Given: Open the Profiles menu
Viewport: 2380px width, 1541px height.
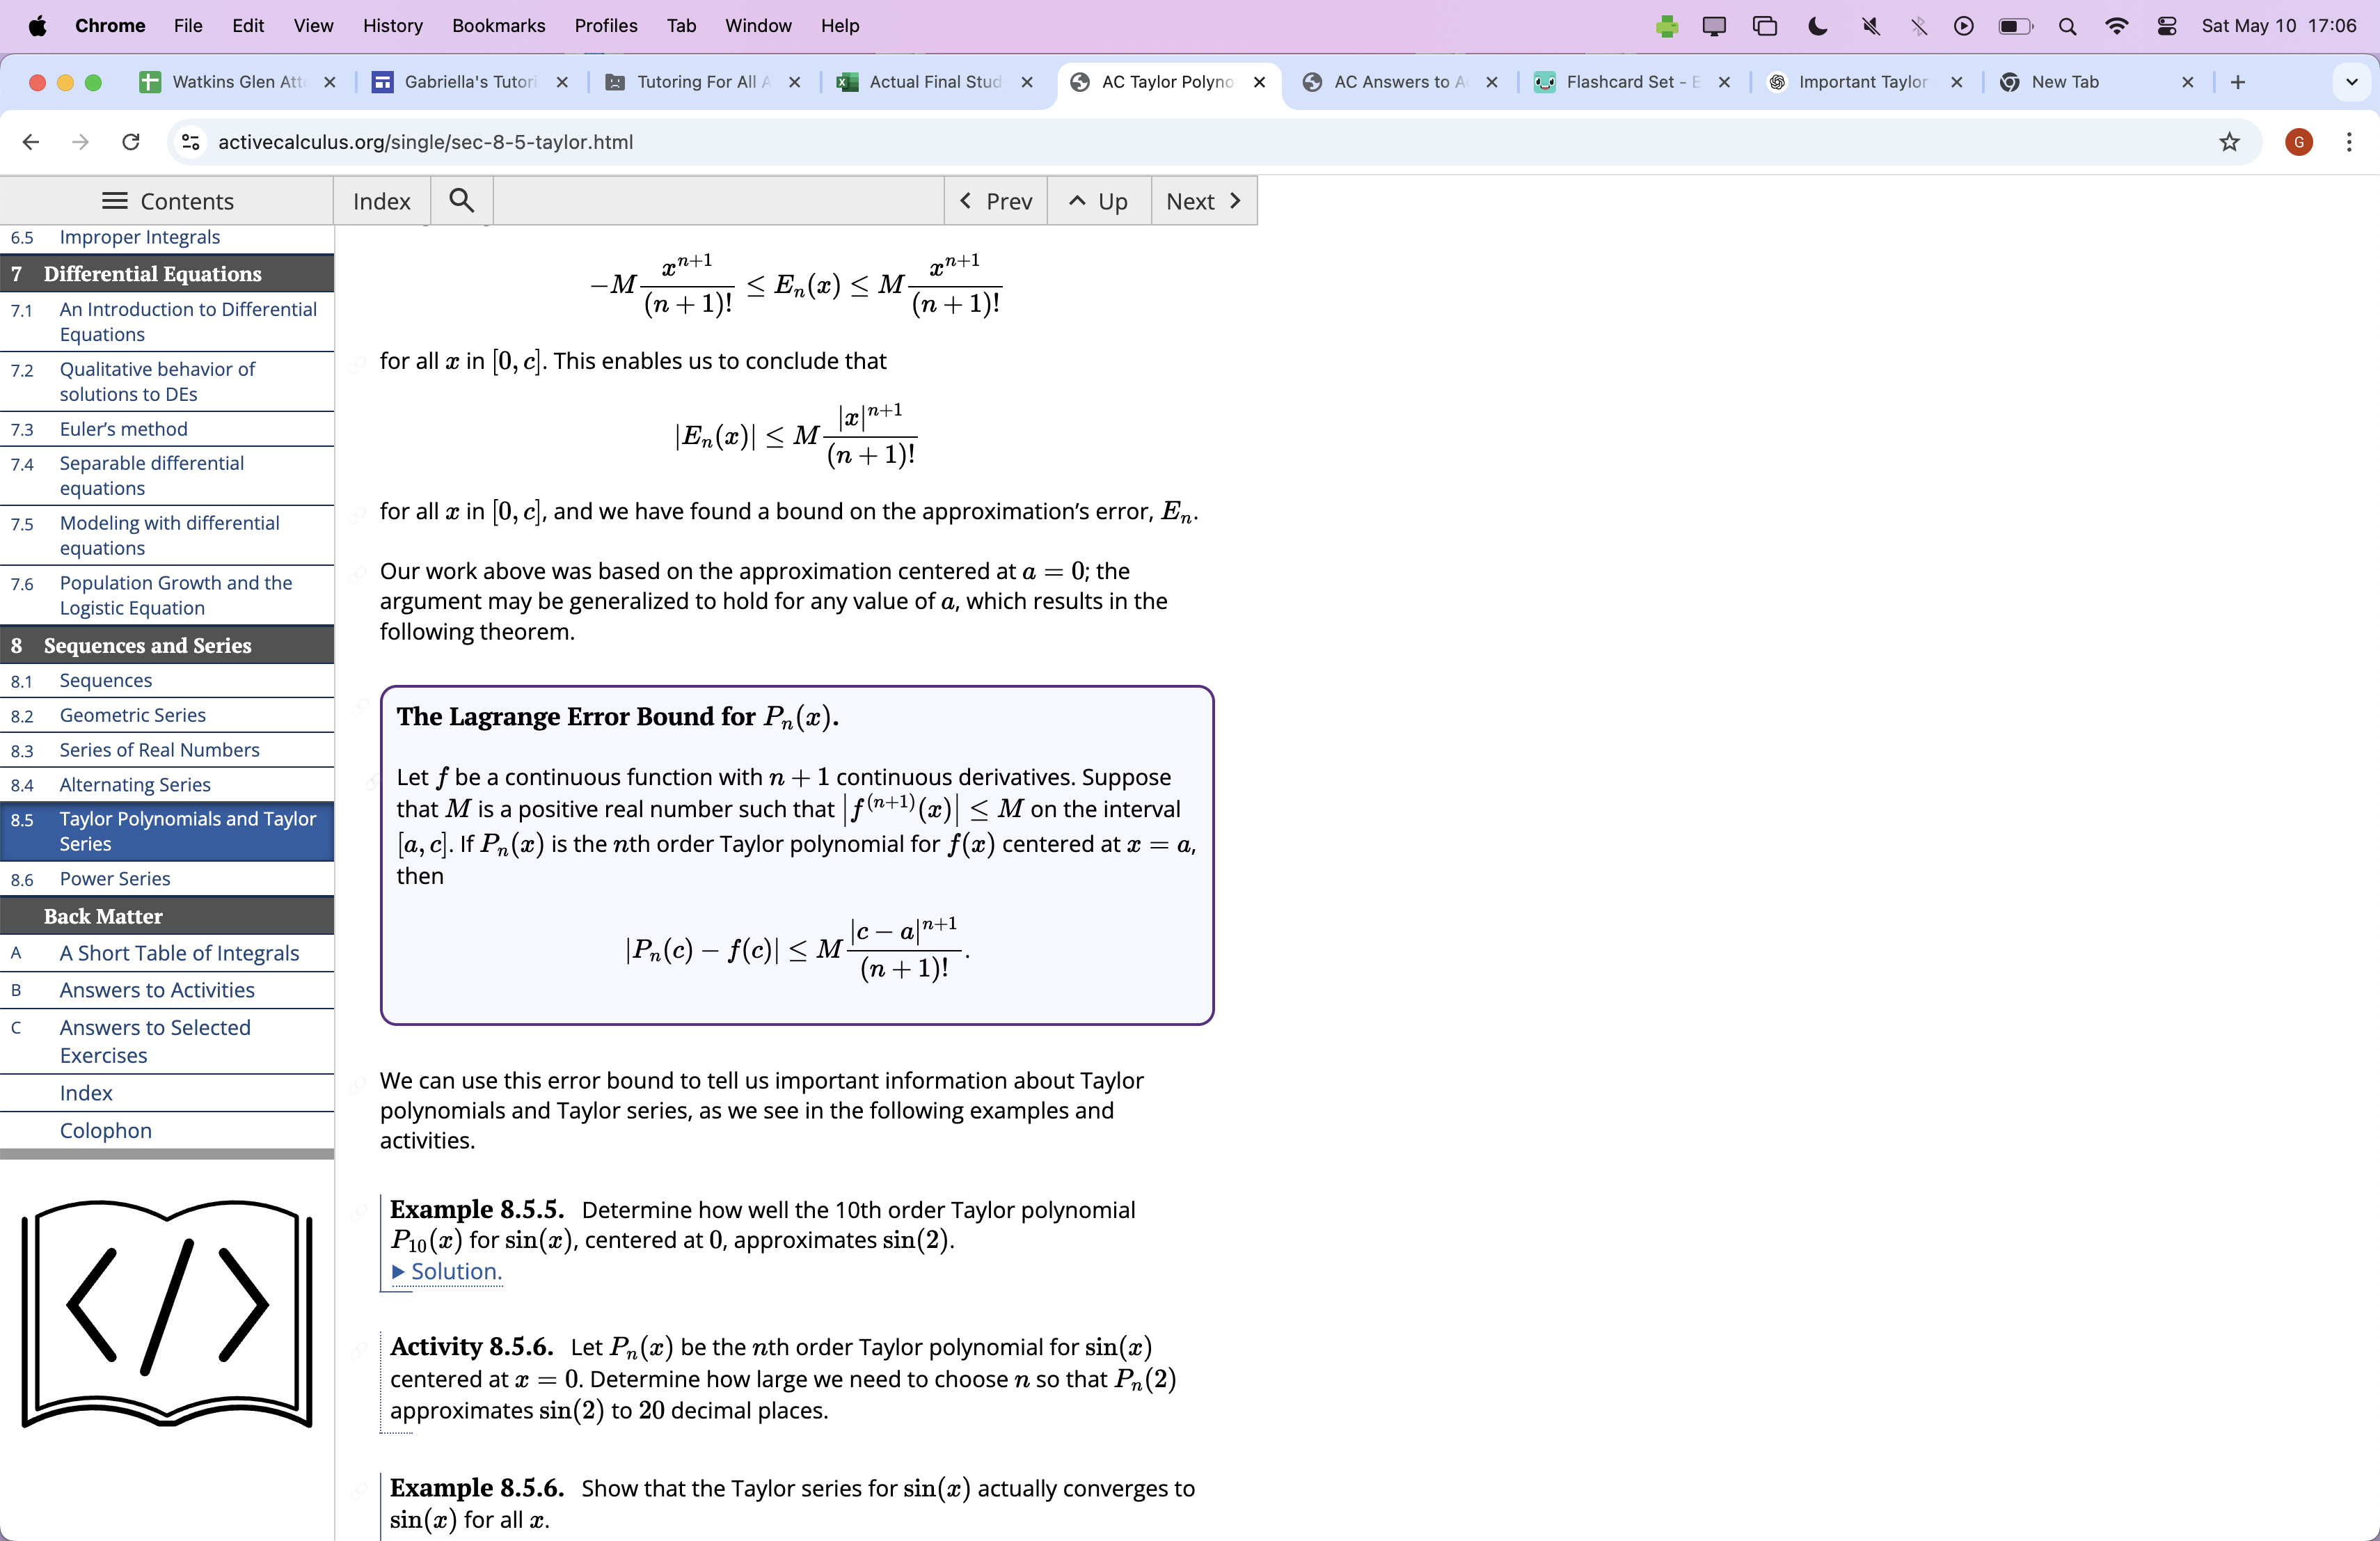Looking at the screenshot, I should click(x=605, y=26).
